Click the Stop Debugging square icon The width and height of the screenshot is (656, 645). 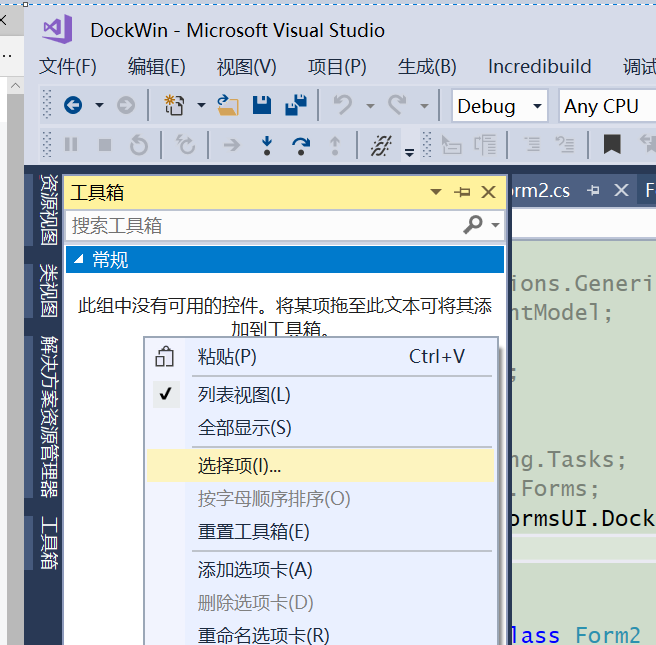(105, 145)
